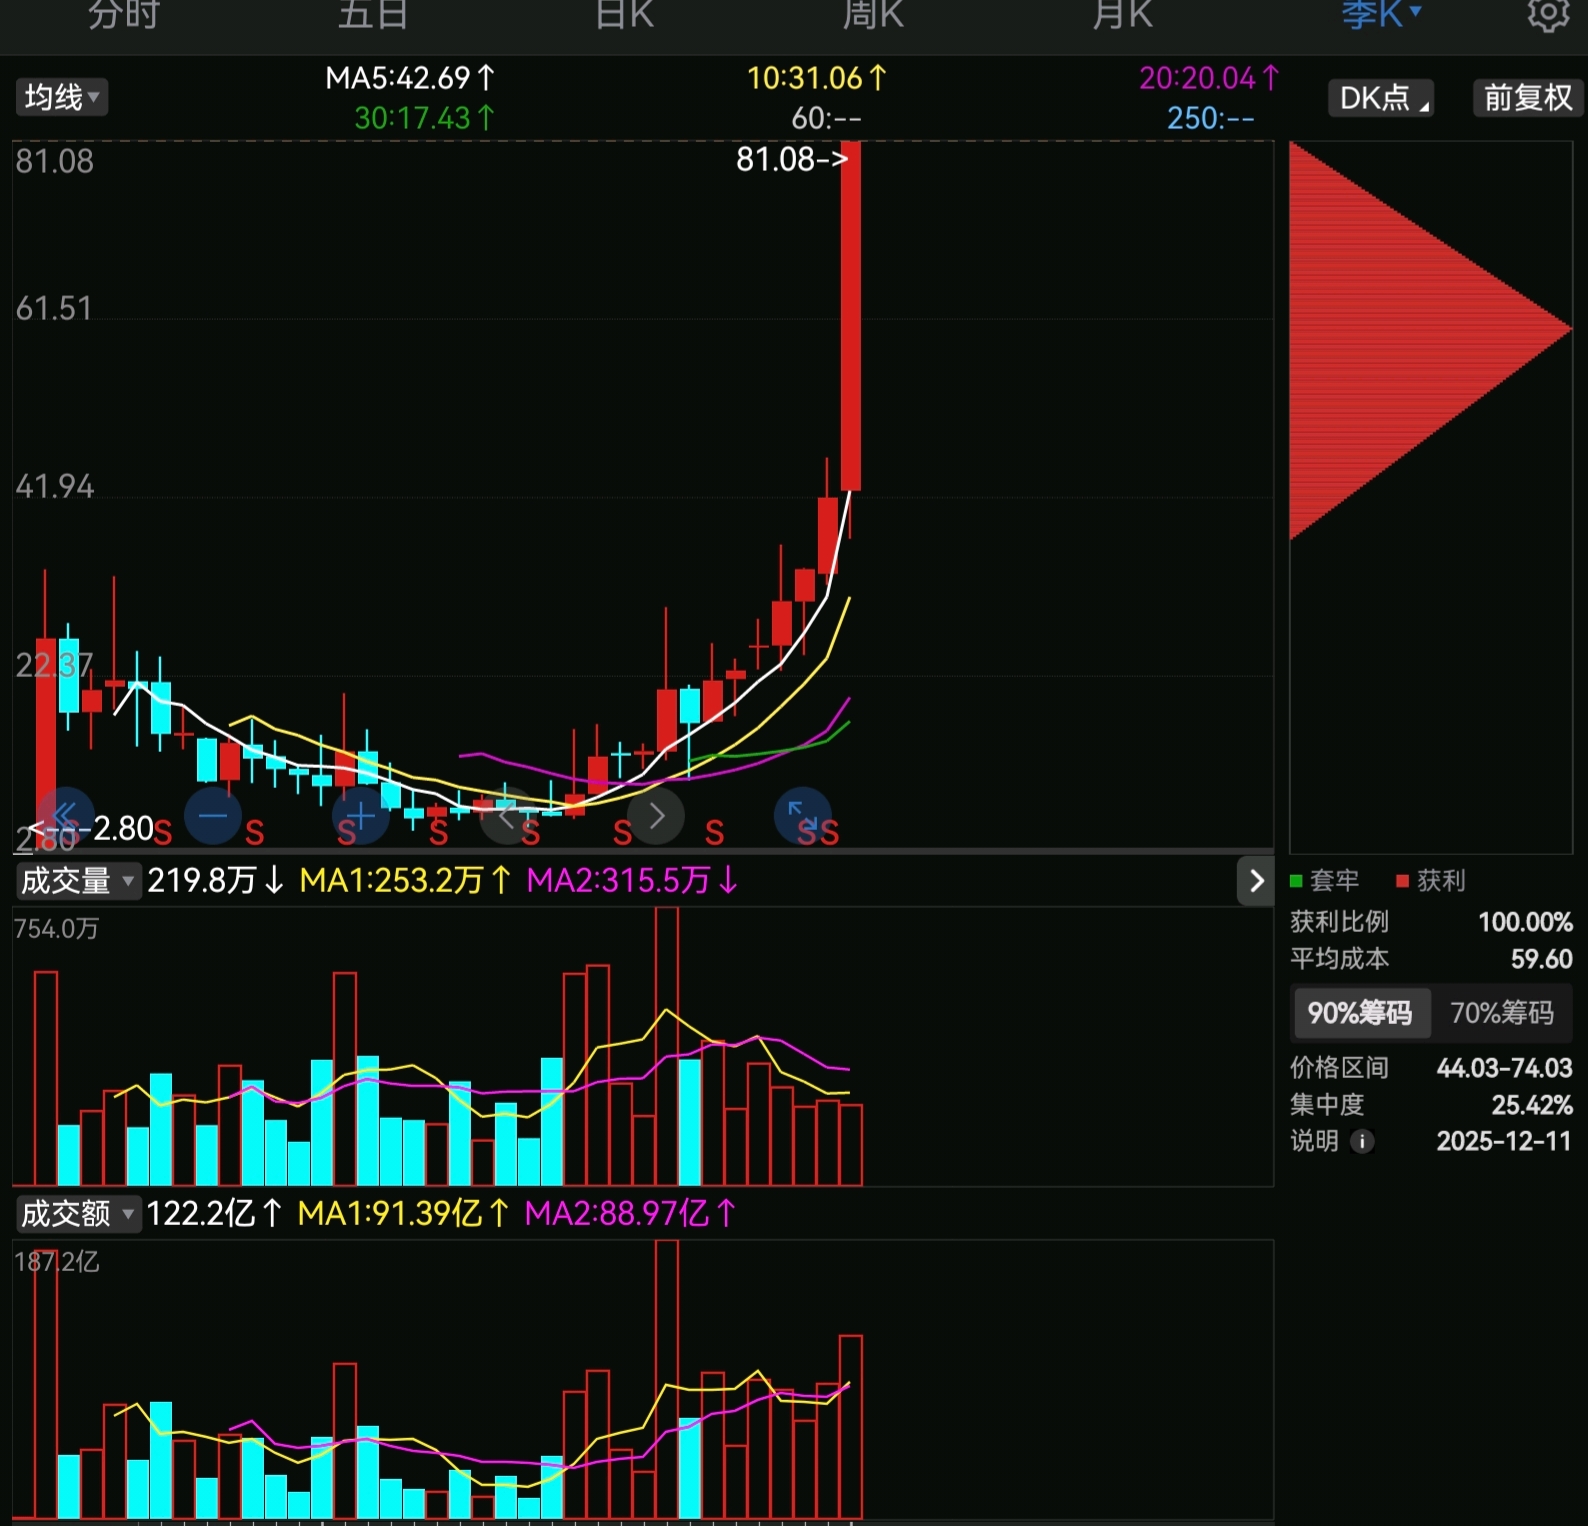Click the MA1:253.2万 volume average
The image size is (1588, 1526).
coord(406,881)
